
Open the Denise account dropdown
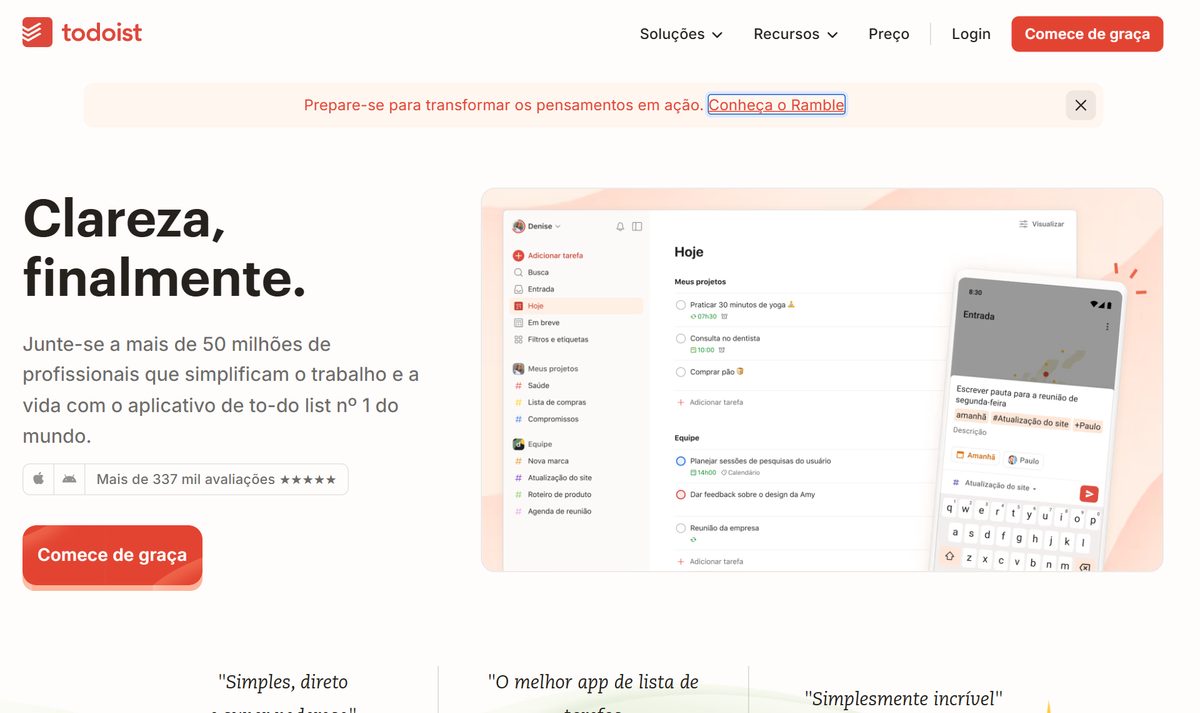(537, 227)
